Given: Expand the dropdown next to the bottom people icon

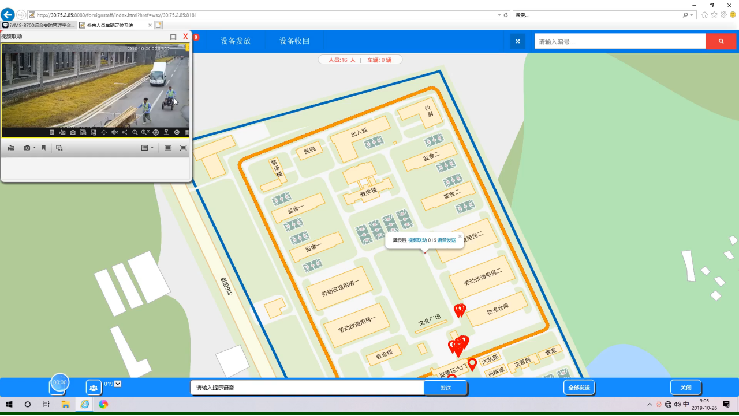Looking at the screenshot, I should [x=117, y=384].
